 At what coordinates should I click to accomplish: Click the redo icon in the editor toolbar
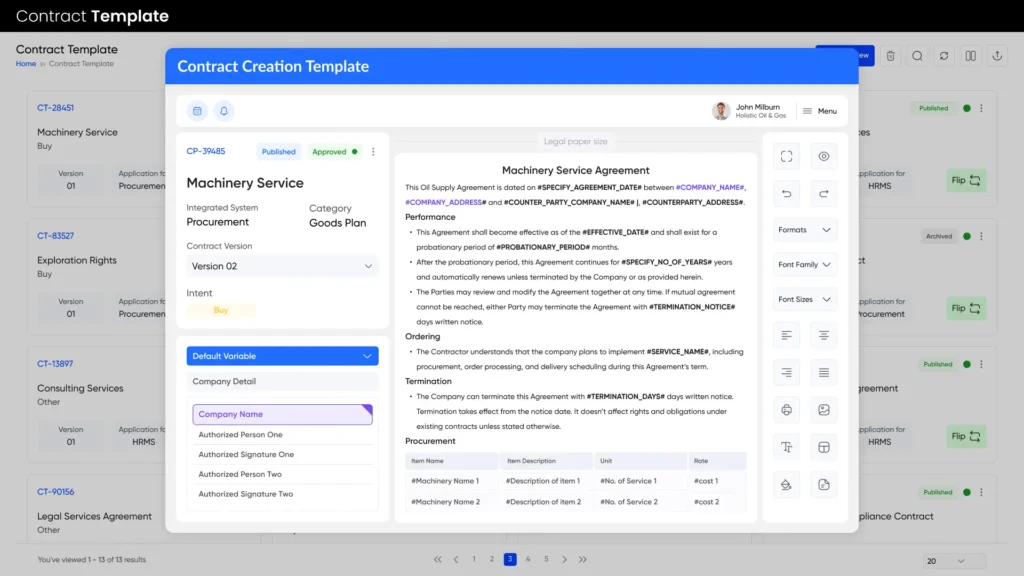point(824,193)
